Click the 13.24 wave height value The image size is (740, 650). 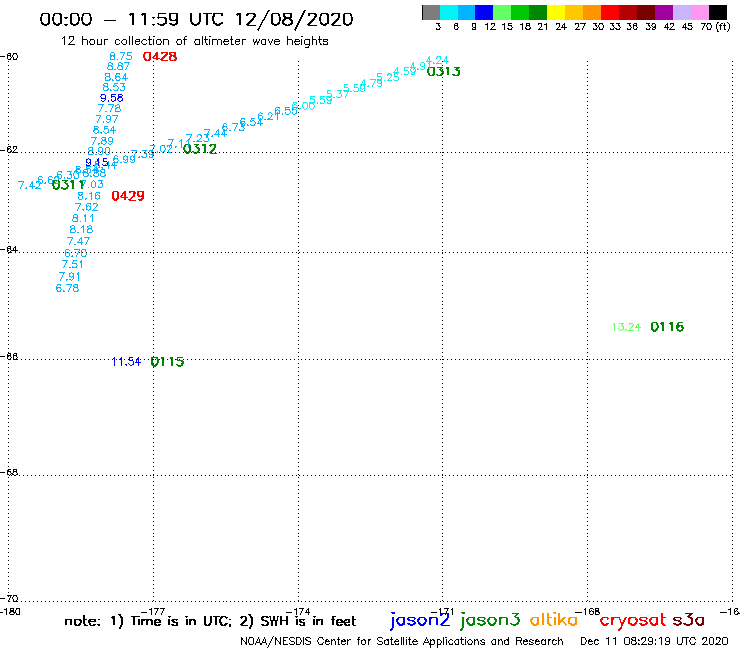click(x=626, y=327)
